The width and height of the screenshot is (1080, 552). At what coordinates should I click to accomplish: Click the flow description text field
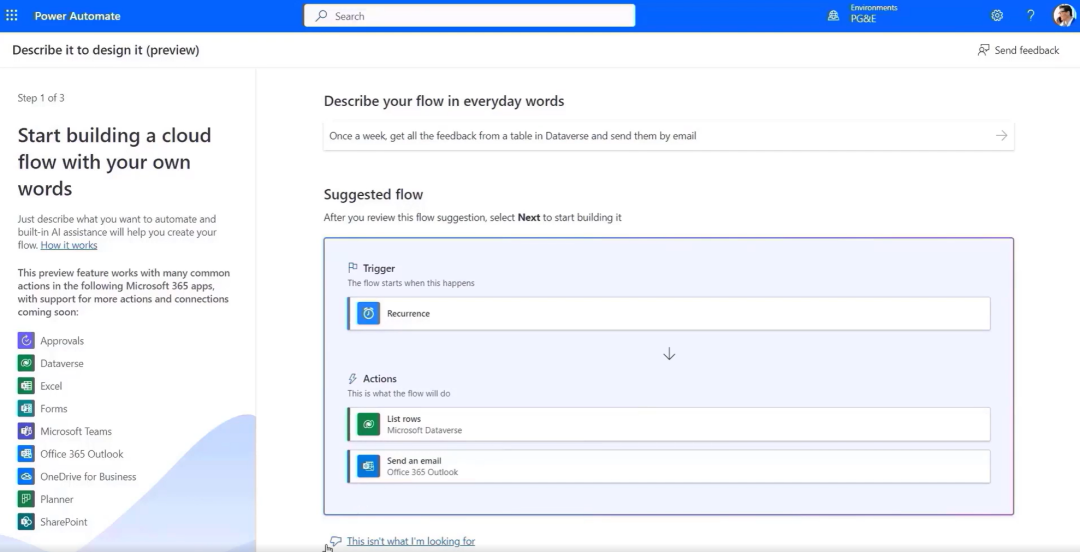pyautogui.click(x=650, y=136)
